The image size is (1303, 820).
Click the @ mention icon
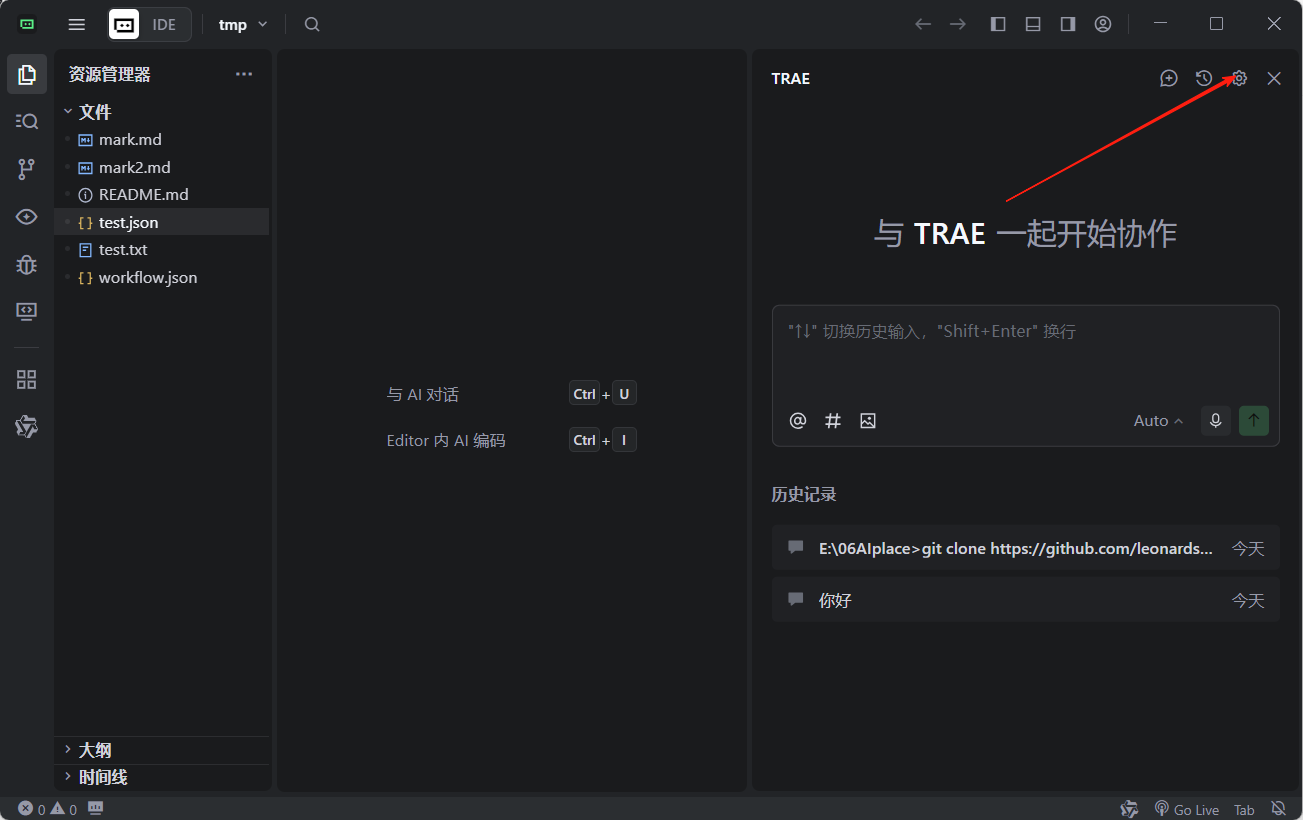798,421
